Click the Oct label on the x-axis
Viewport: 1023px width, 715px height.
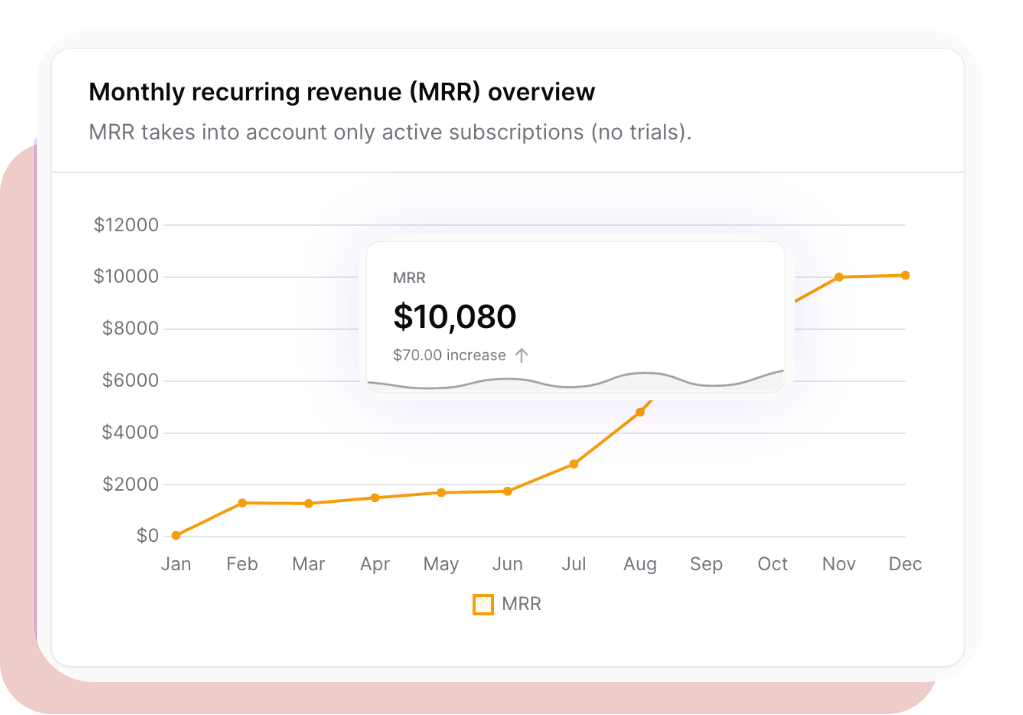pyautogui.click(x=772, y=564)
